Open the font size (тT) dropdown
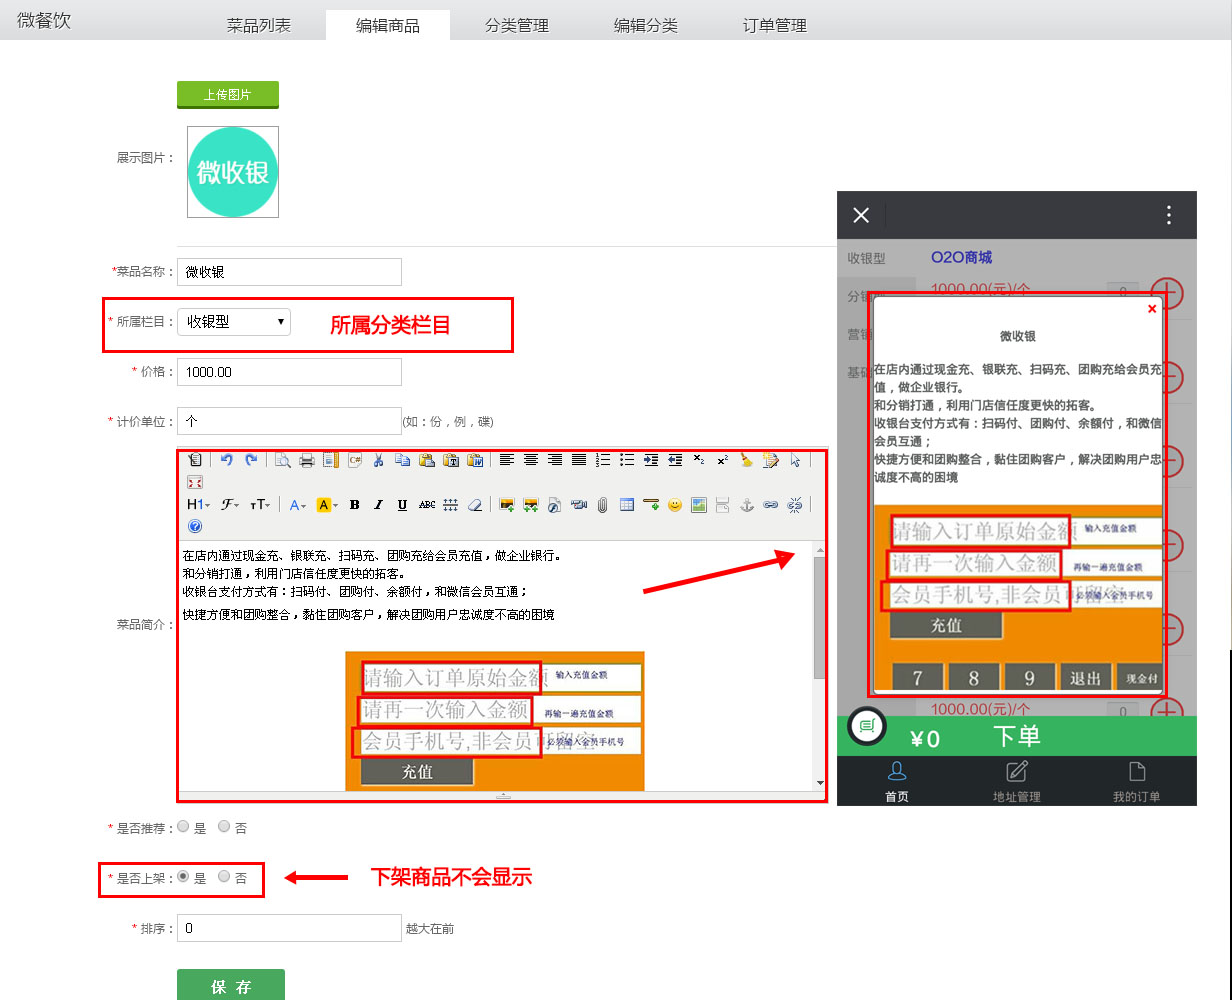1232x1000 pixels. (260, 505)
